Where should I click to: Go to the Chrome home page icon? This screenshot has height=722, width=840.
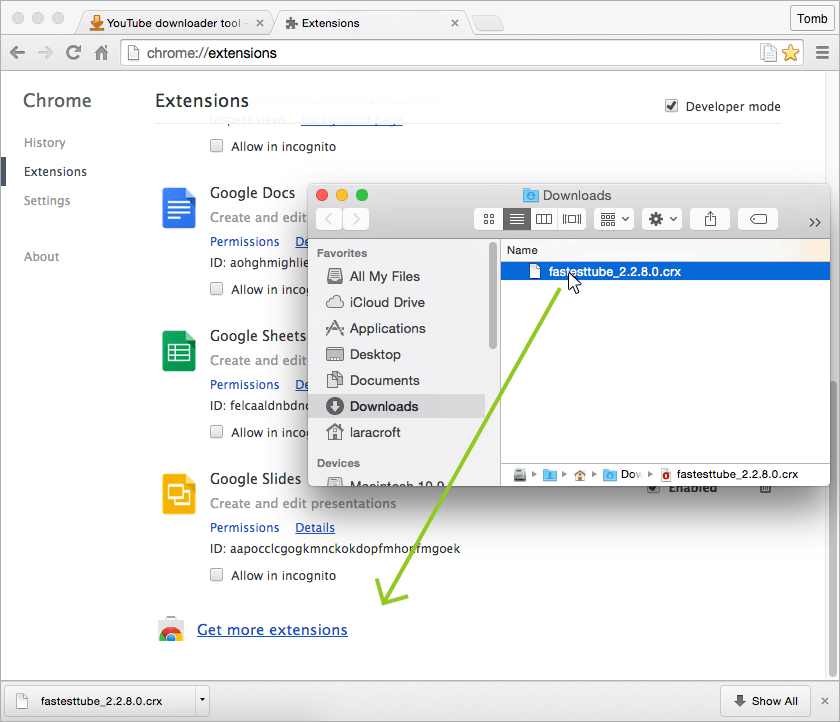[101, 52]
